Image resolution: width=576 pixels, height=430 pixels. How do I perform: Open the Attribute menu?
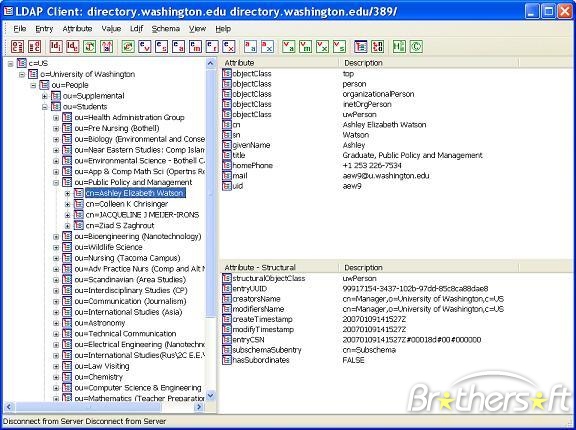pyautogui.click(x=77, y=29)
